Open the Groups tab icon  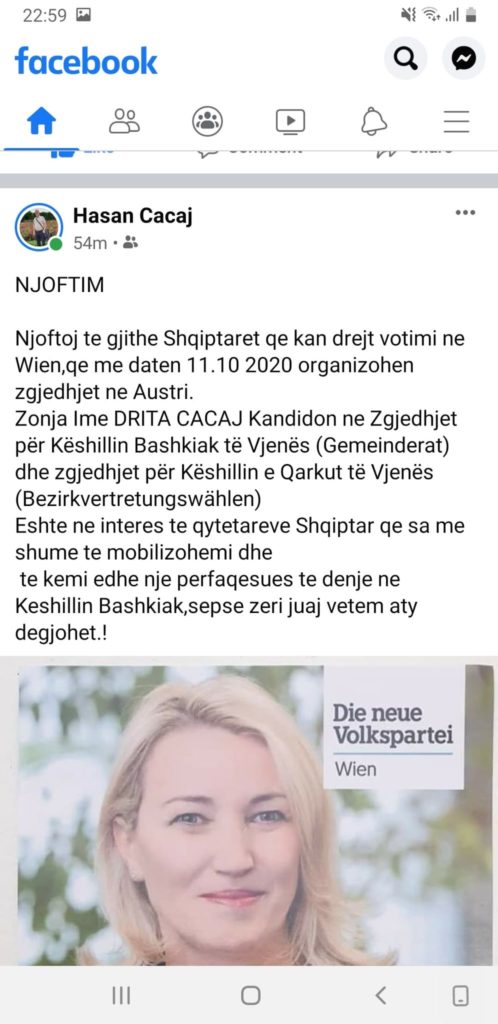point(208,121)
